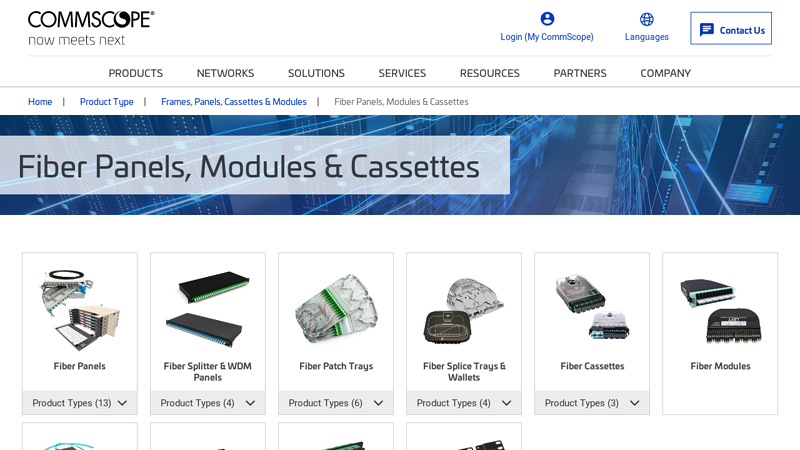Screen dimensions: 800x450
Task: Click the Fiber Modules product image
Action: point(720,311)
